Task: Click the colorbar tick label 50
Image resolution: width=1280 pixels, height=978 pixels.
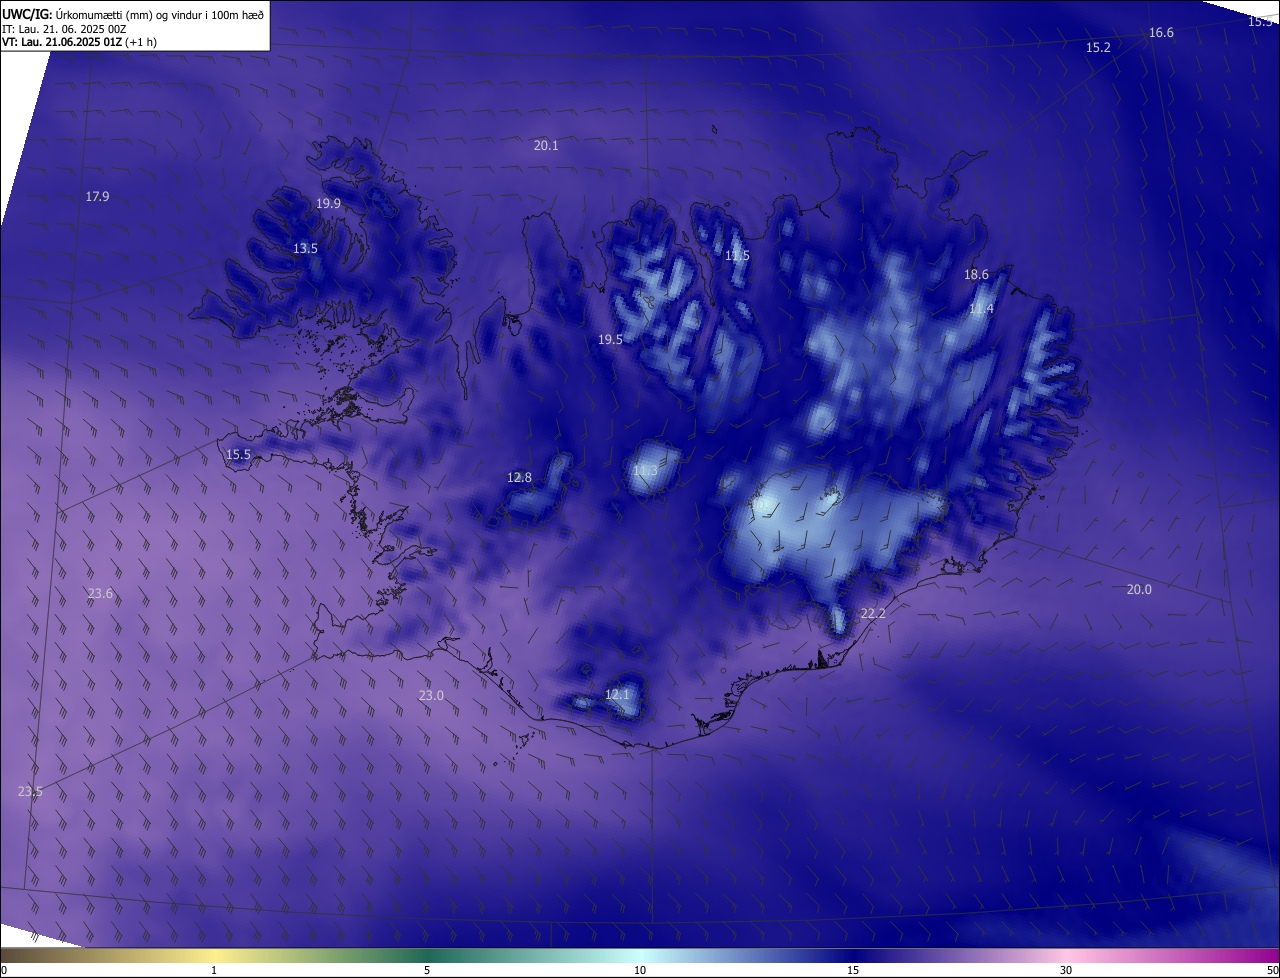Action: (x=1272, y=971)
